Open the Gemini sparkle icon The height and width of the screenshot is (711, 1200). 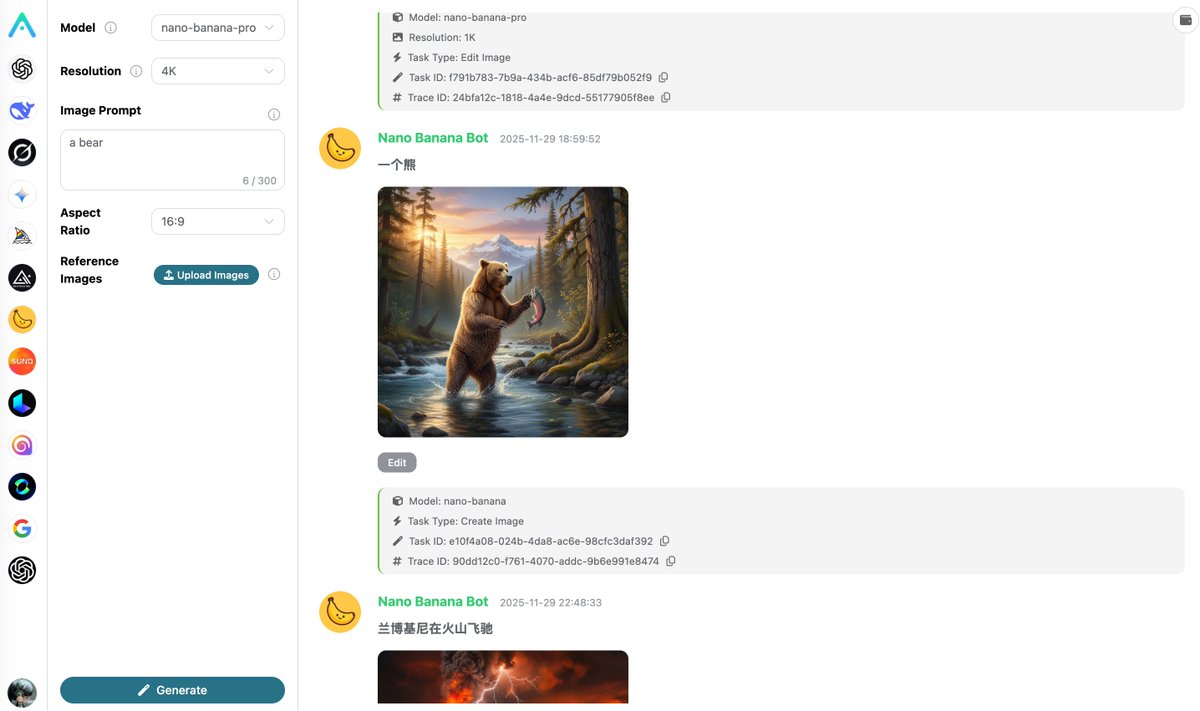click(22, 194)
